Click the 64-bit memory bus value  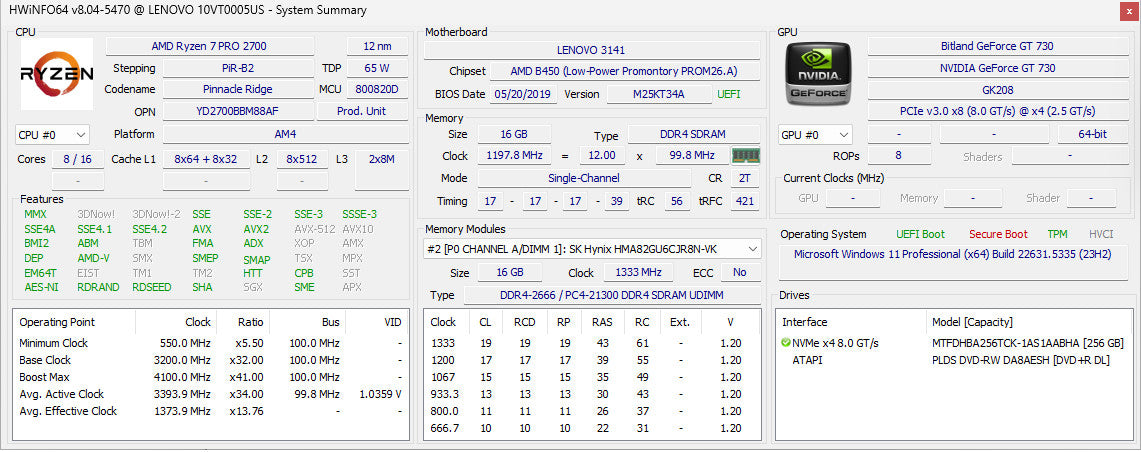point(1092,135)
